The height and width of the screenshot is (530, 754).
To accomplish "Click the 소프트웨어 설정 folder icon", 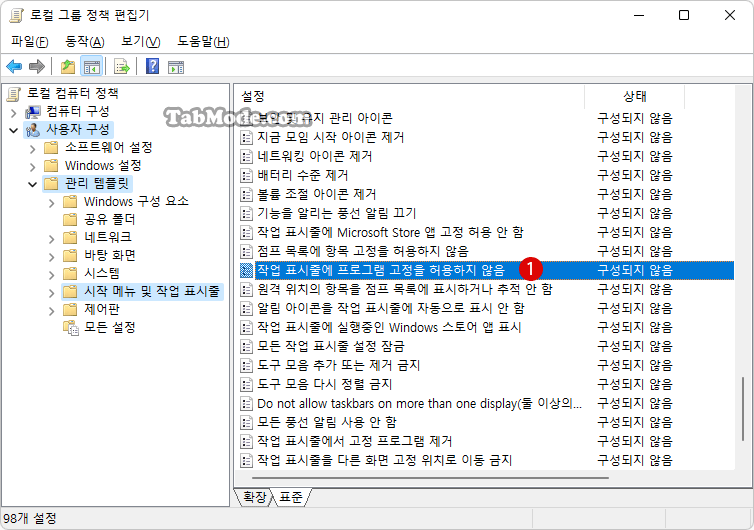I will click(51, 147).
